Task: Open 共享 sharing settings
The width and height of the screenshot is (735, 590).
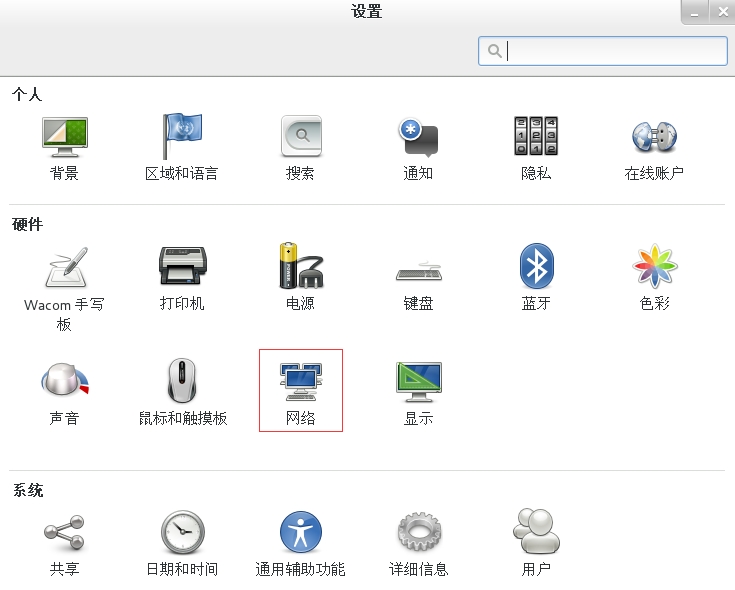Action: click(65, 545)
